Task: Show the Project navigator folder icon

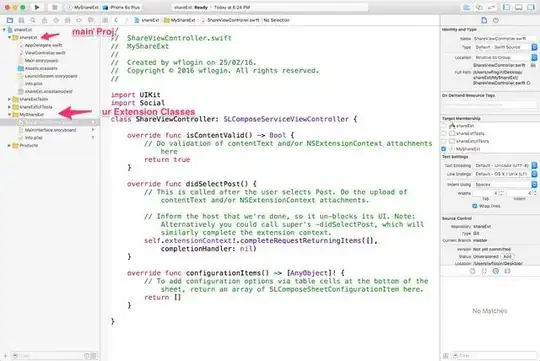Action: [10, 20]
